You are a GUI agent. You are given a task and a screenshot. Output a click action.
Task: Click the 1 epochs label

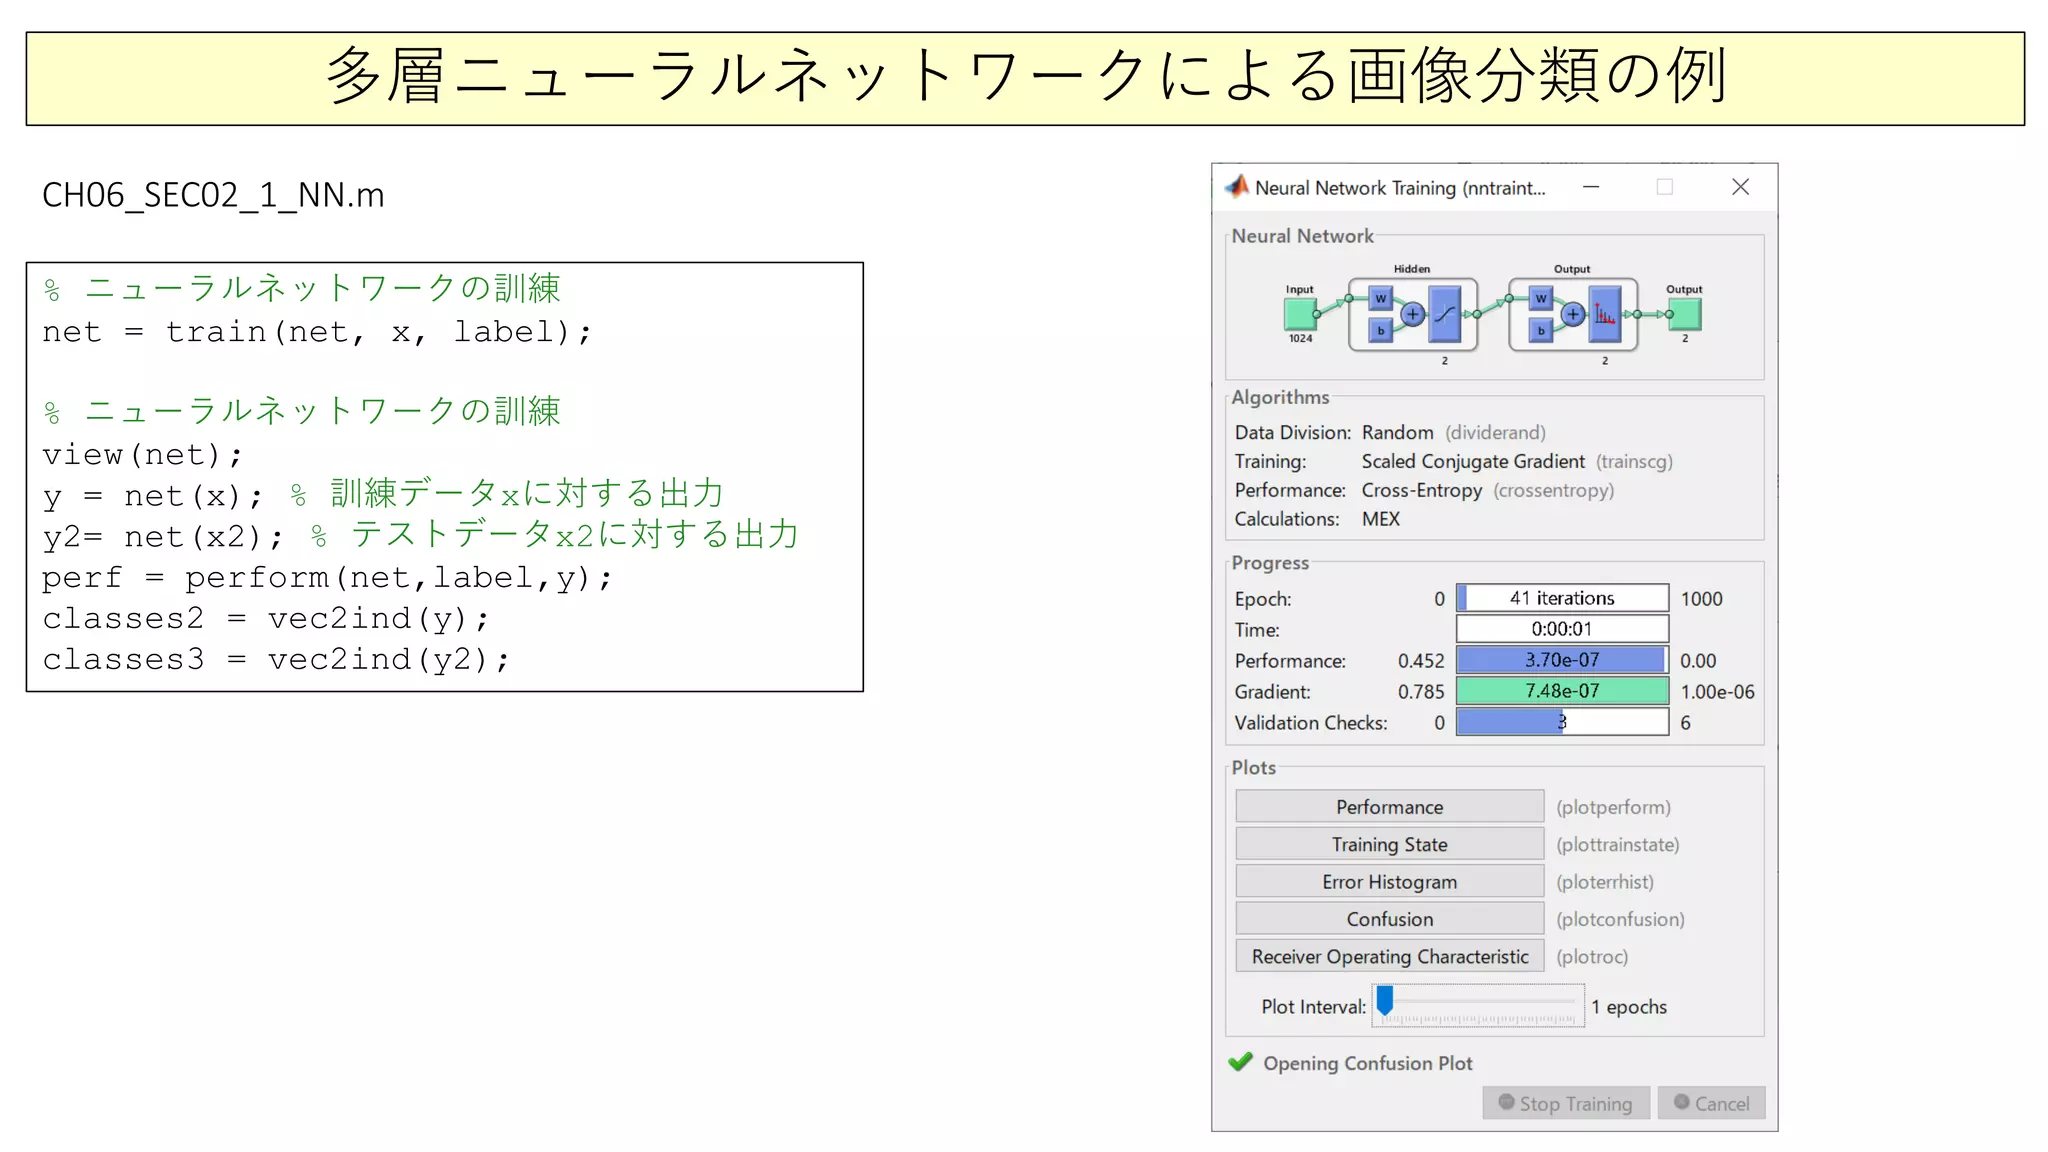1629,1007
